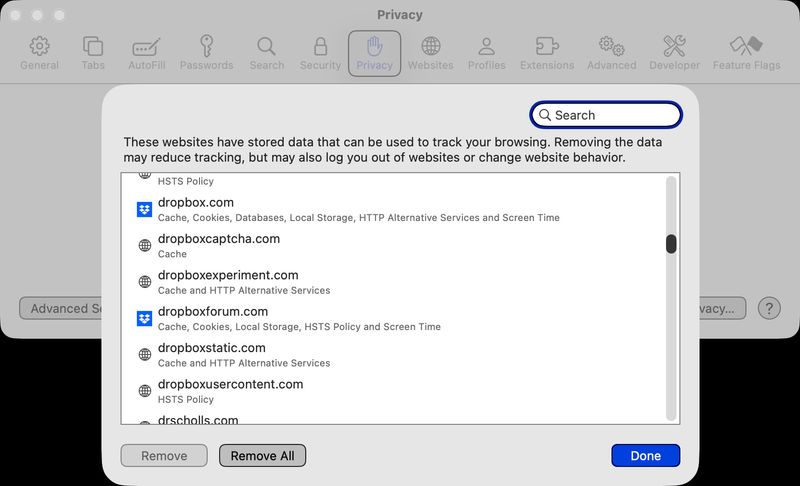The height and width of the screenshot is (486, 800).
Task: Select the Privacy hand icon tab
Action: (x=374, y=53)
